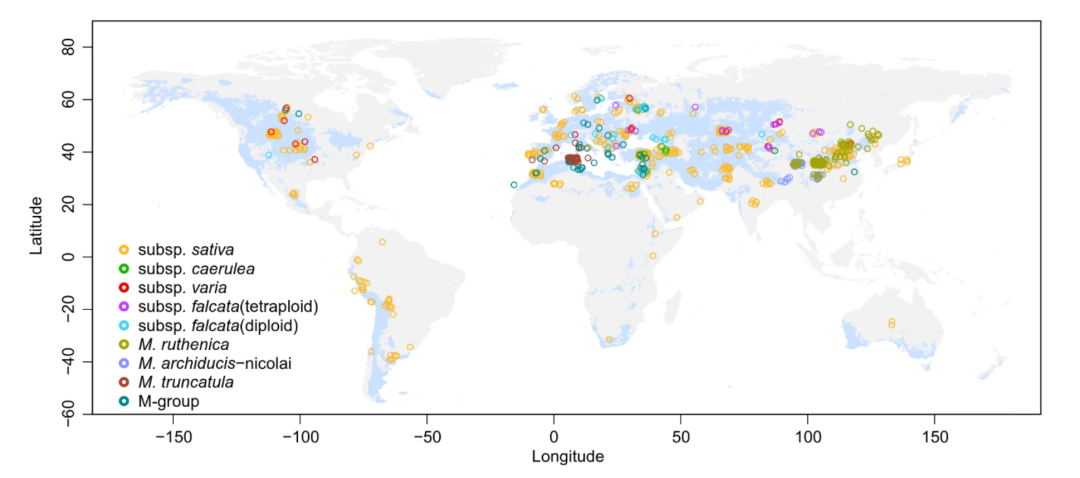Click the lavender archiducis-nicolai legend circle
Screen dimensions: 1080x478
coord(124,363)
